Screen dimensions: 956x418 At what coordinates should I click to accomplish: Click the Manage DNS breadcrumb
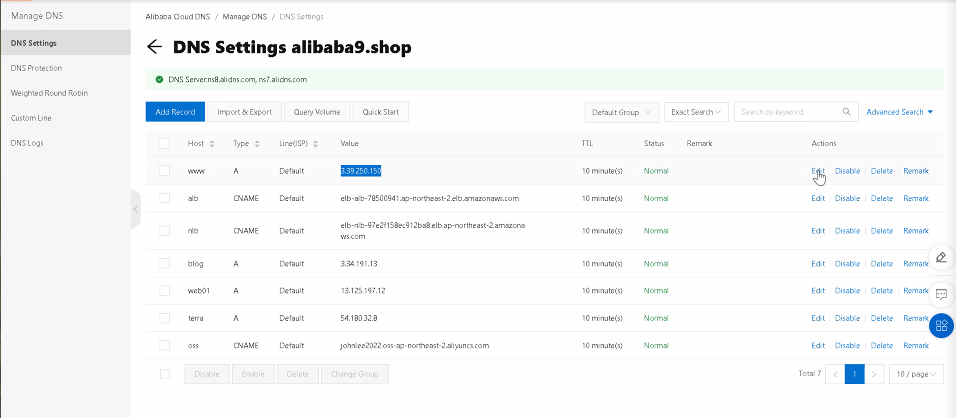(244, 16)
